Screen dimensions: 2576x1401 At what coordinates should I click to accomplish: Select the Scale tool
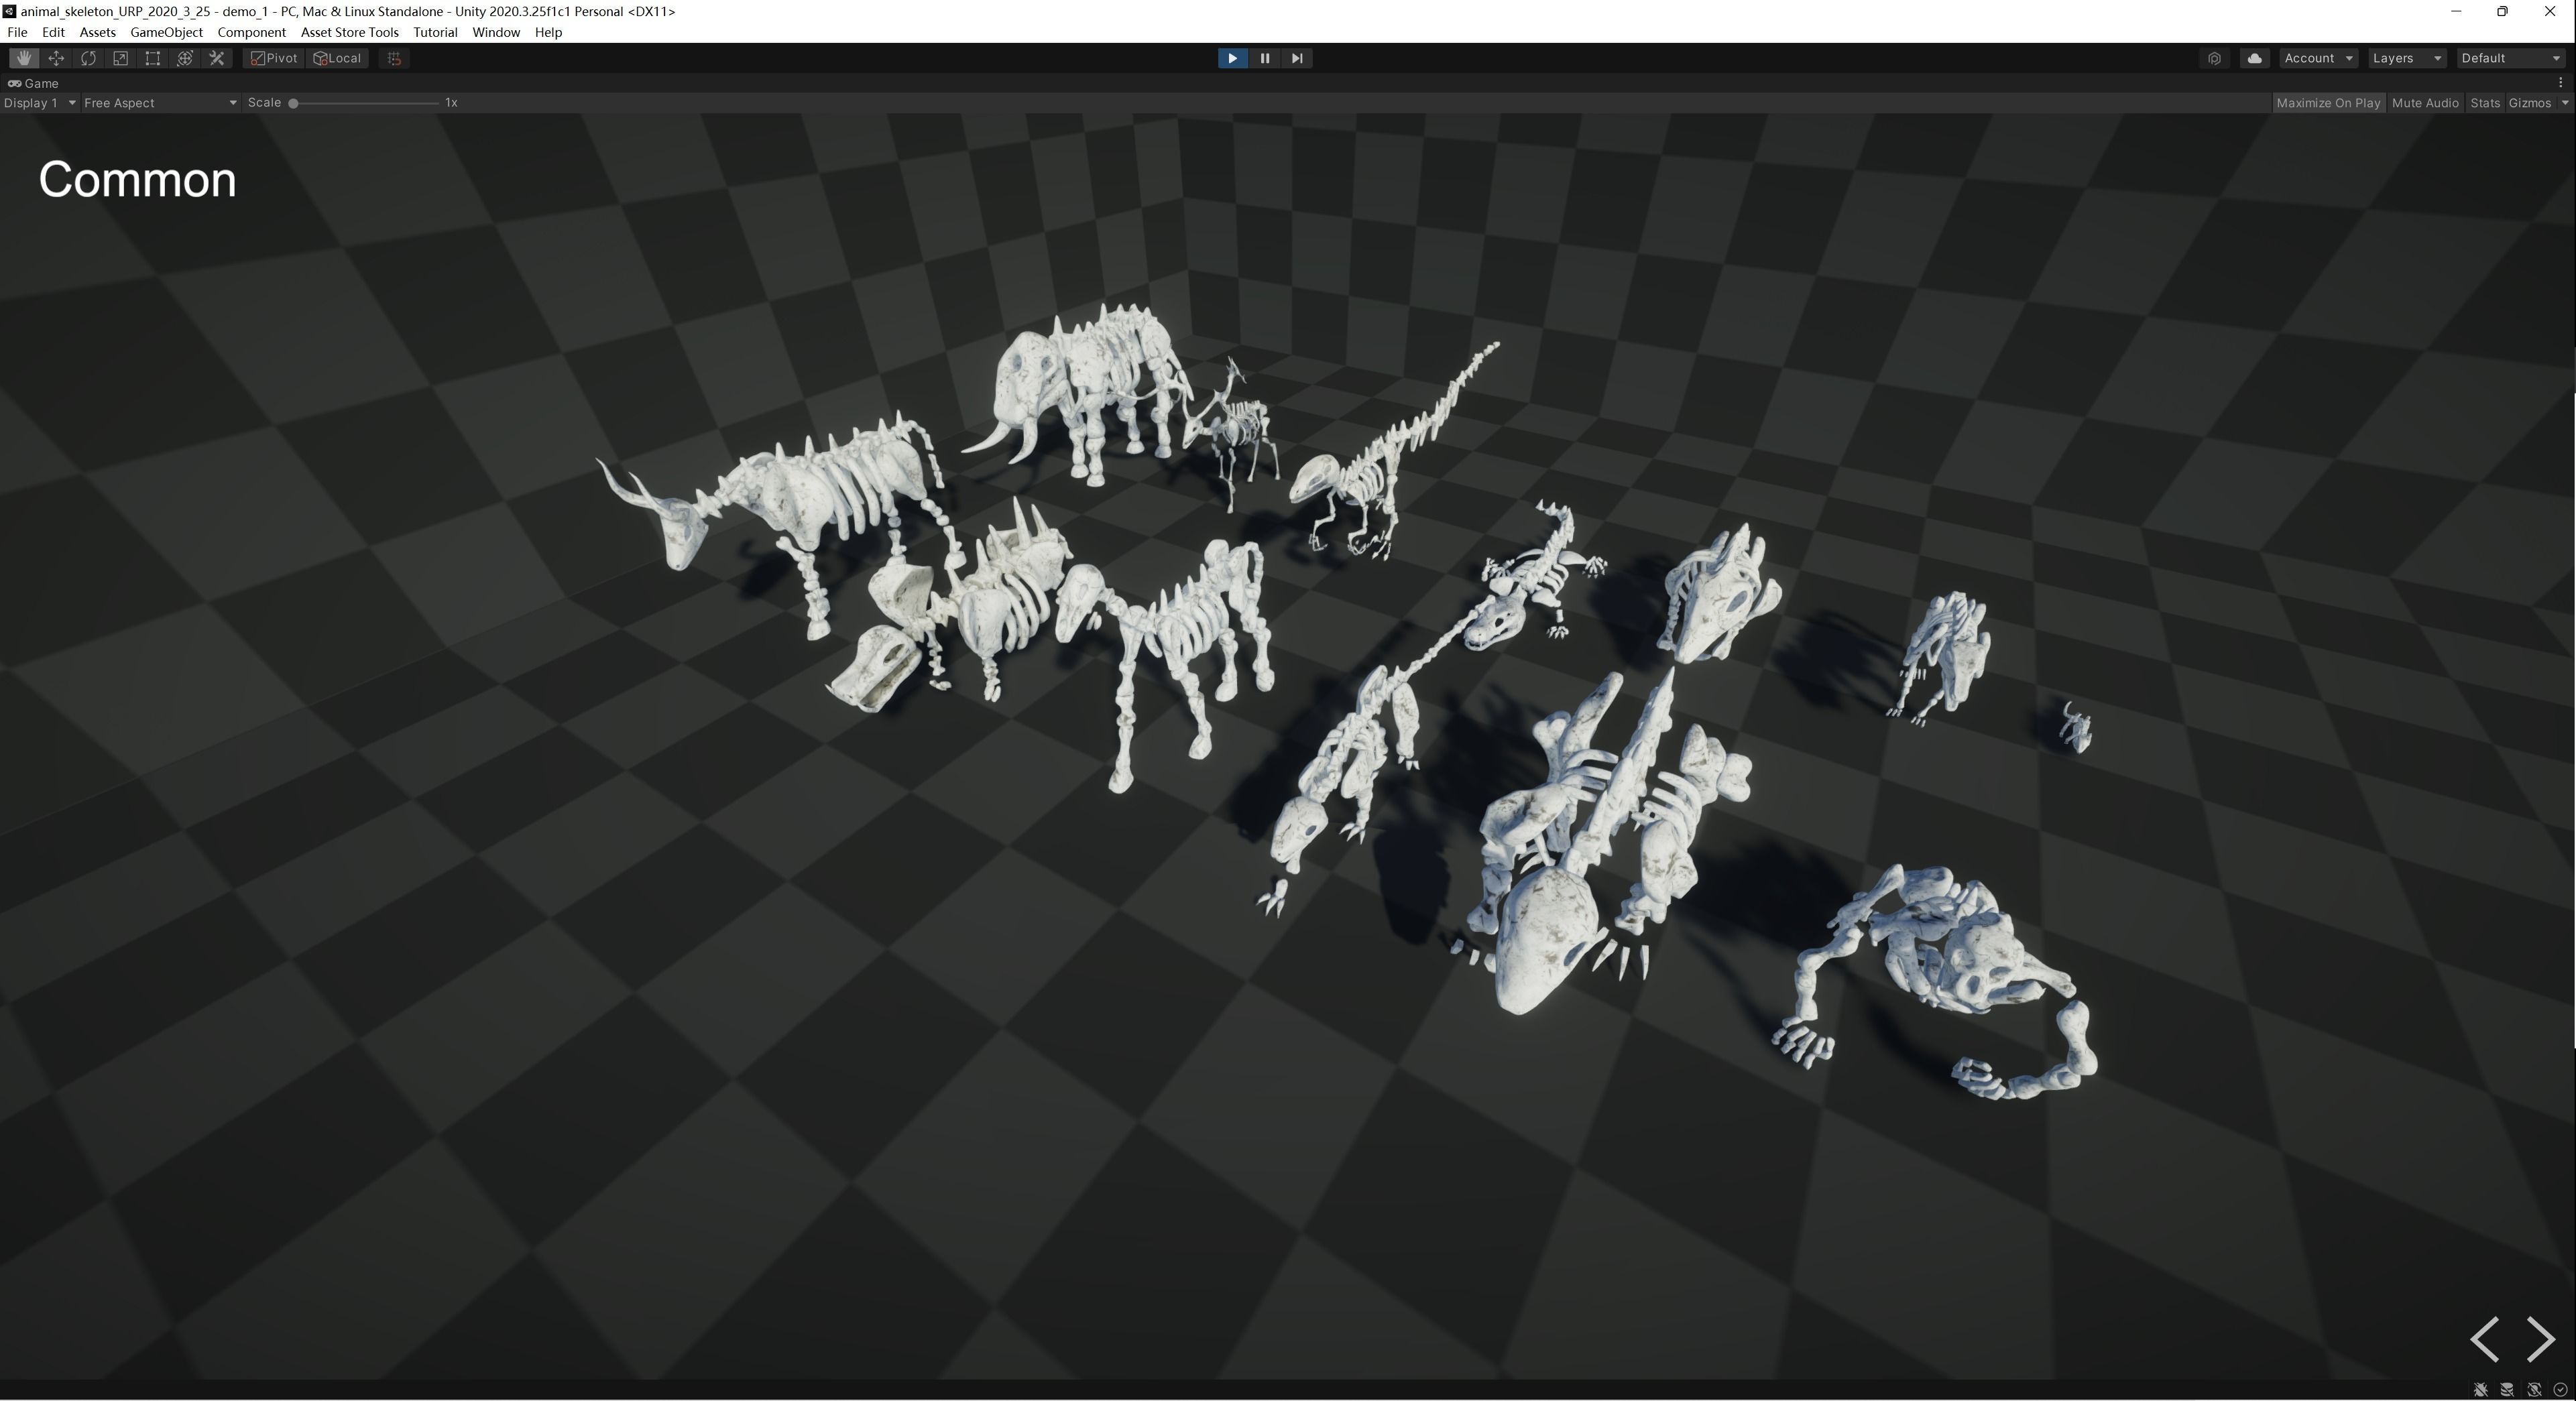(x=120, y=58)
